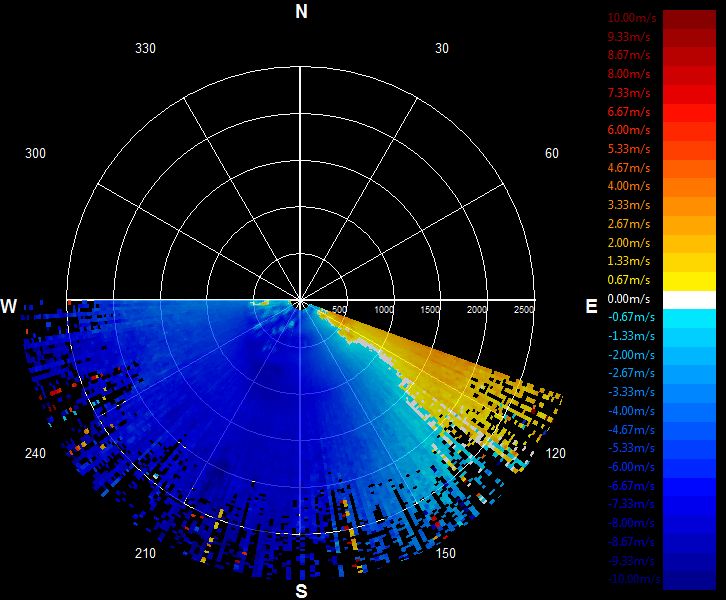Image resolution: width=726 pixels, height=600 pixels.
Task: Click the 4.00m/s legend label
Action: click(629, 186)
